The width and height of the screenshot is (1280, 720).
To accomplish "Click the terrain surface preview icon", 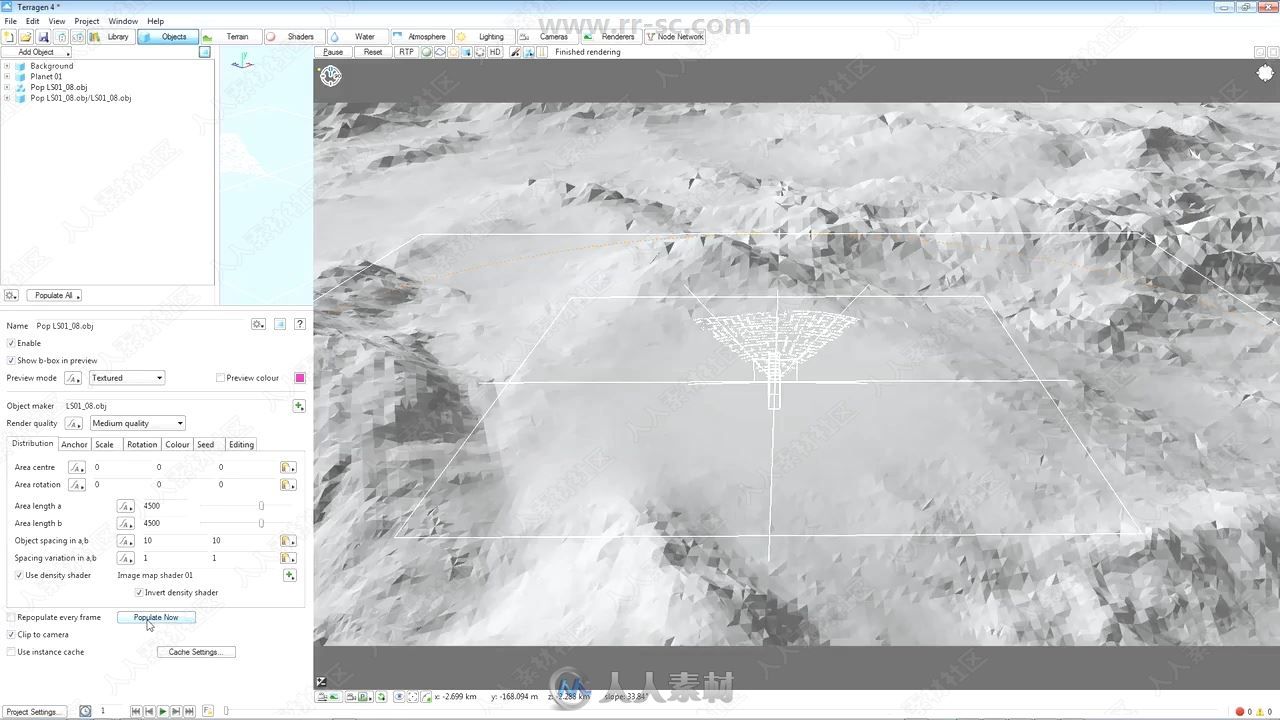I will pos(440,52).
